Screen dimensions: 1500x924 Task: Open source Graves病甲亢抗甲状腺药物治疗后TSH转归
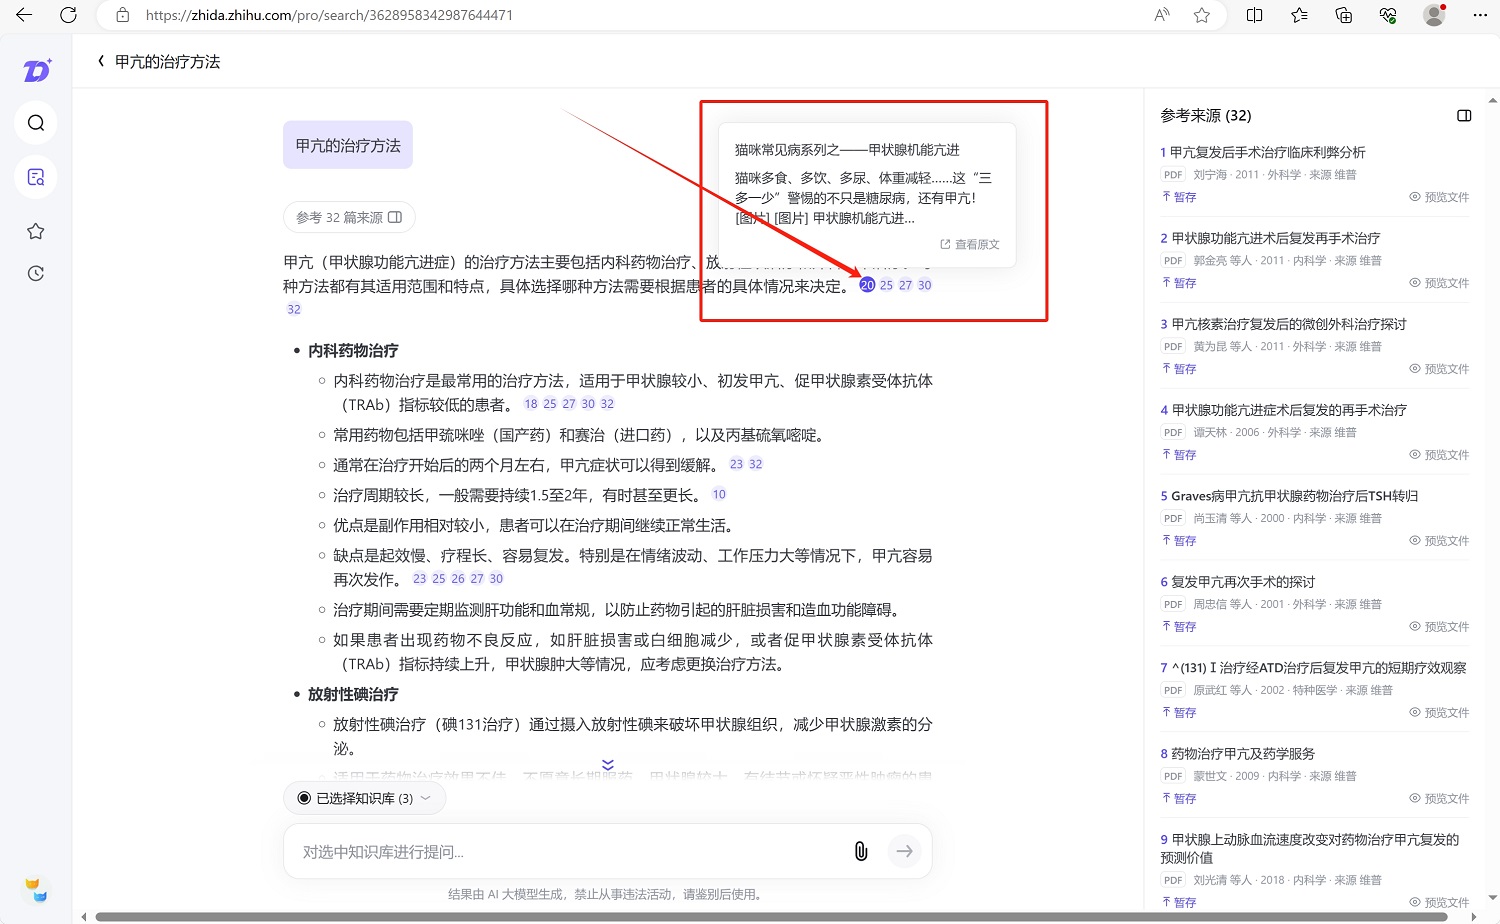point(1294,496)
